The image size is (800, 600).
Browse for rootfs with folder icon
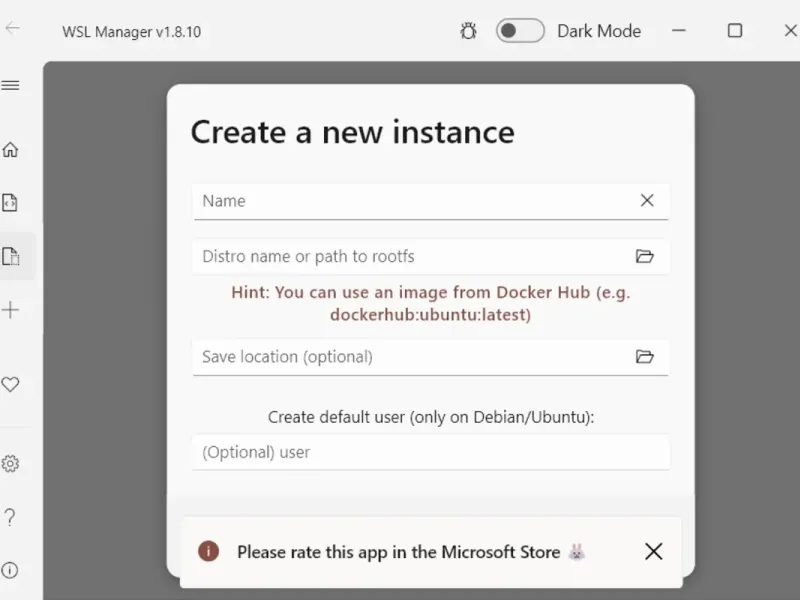click(645, 256)
